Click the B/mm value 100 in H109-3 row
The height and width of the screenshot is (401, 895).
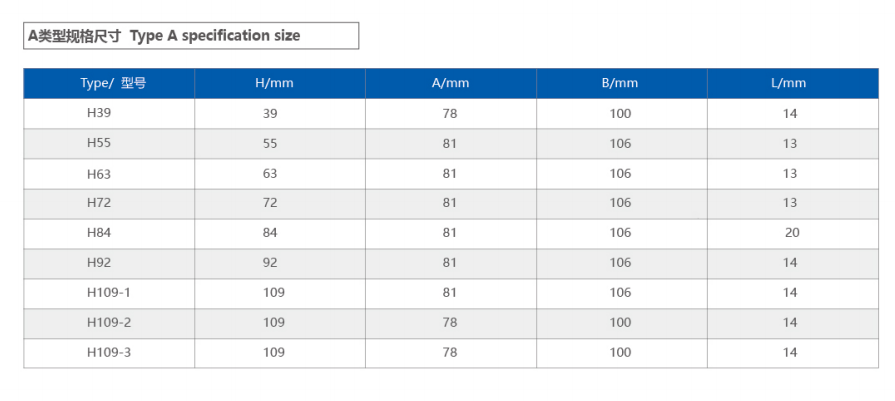620,352
